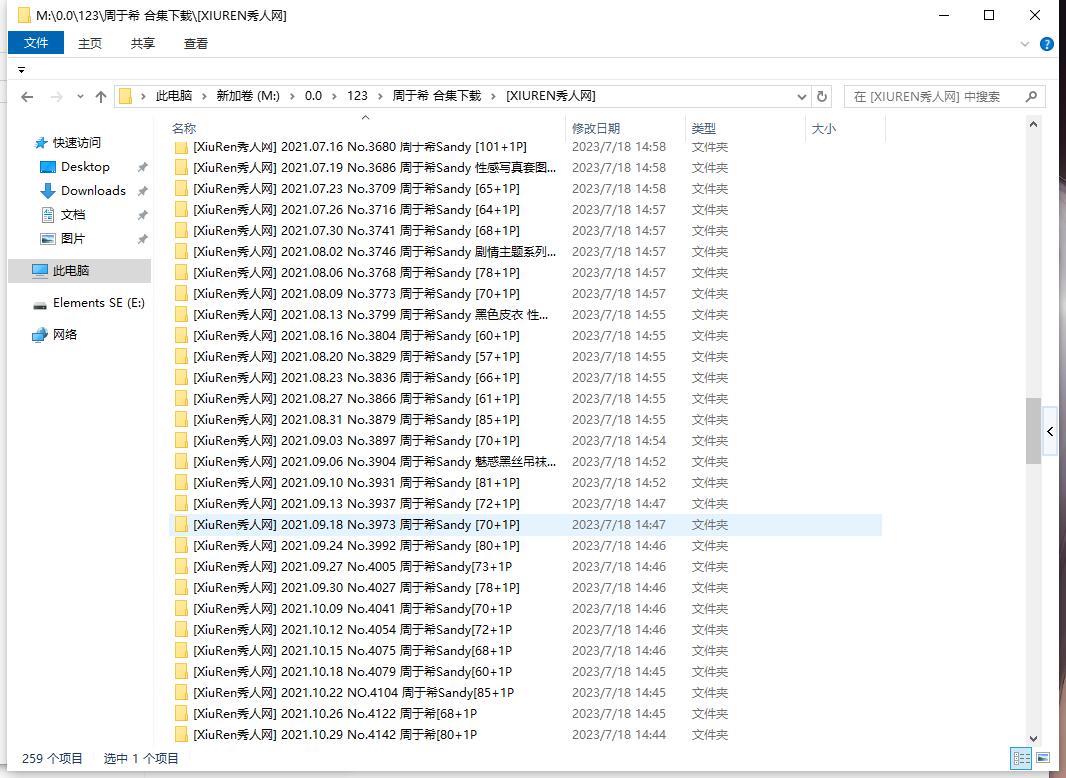Expand chevron after 新加卷 (M:) breadcrumb
This screenshot has height=778, width=1066.
pos(292,97)
